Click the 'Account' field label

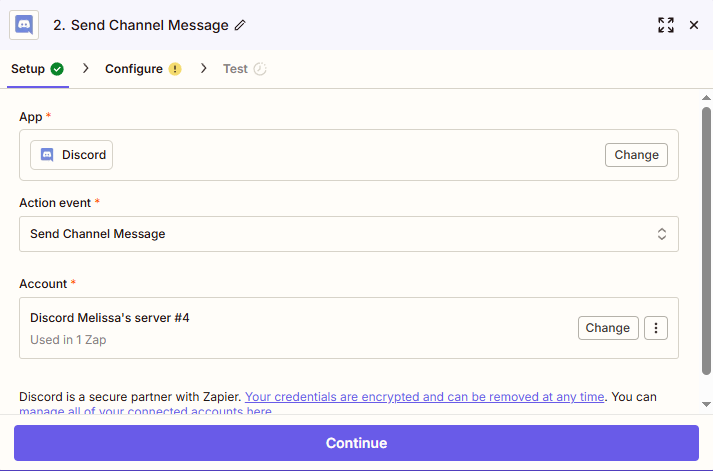click(x=43, y=284)
